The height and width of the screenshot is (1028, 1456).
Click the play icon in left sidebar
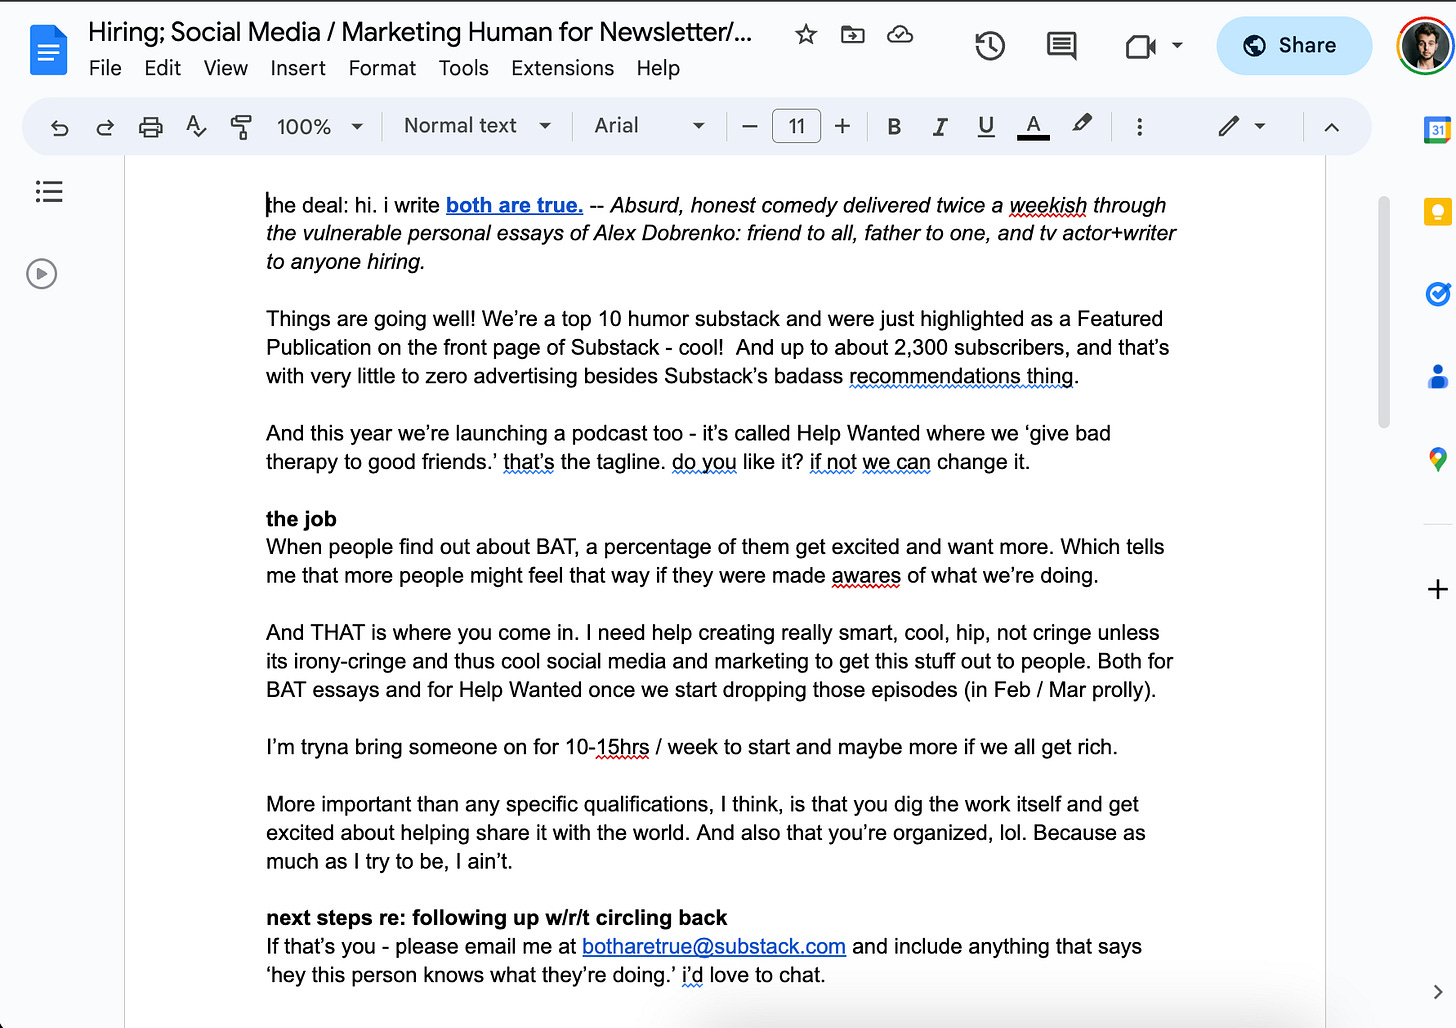(x=42, y=274)
